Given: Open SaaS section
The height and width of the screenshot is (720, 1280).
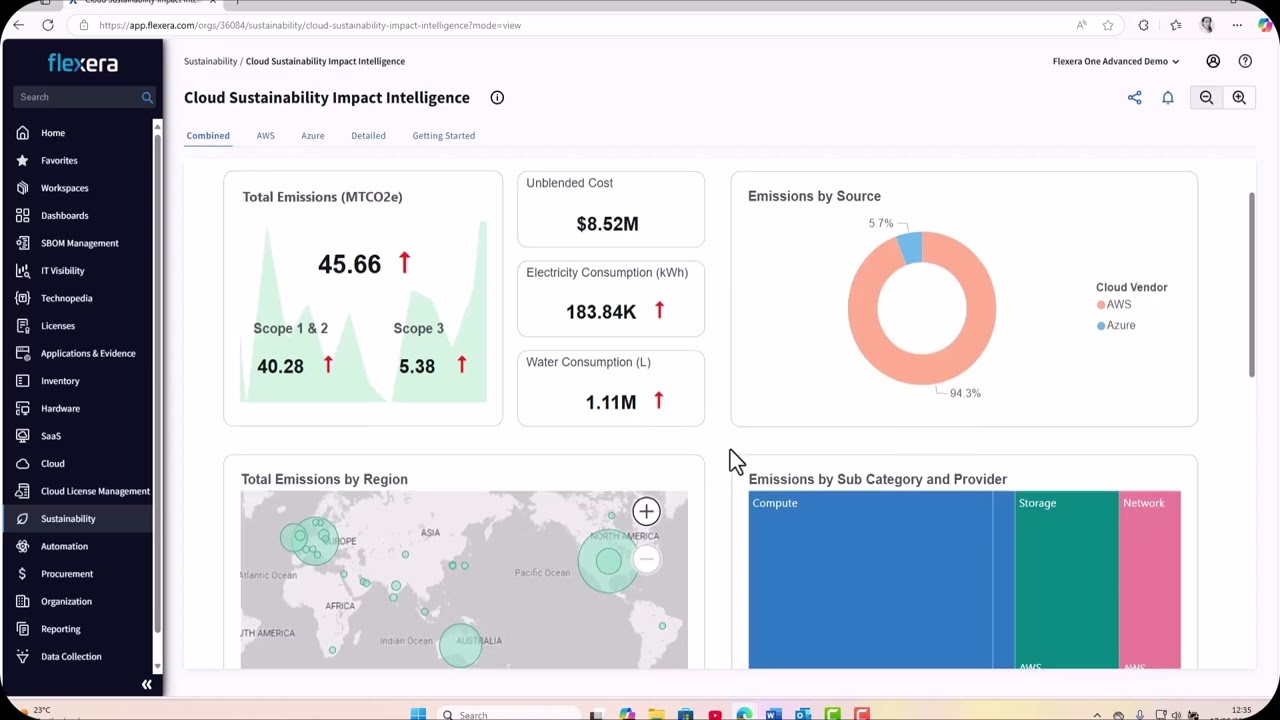Looking at the screenshot, I should tap(50, 436).
